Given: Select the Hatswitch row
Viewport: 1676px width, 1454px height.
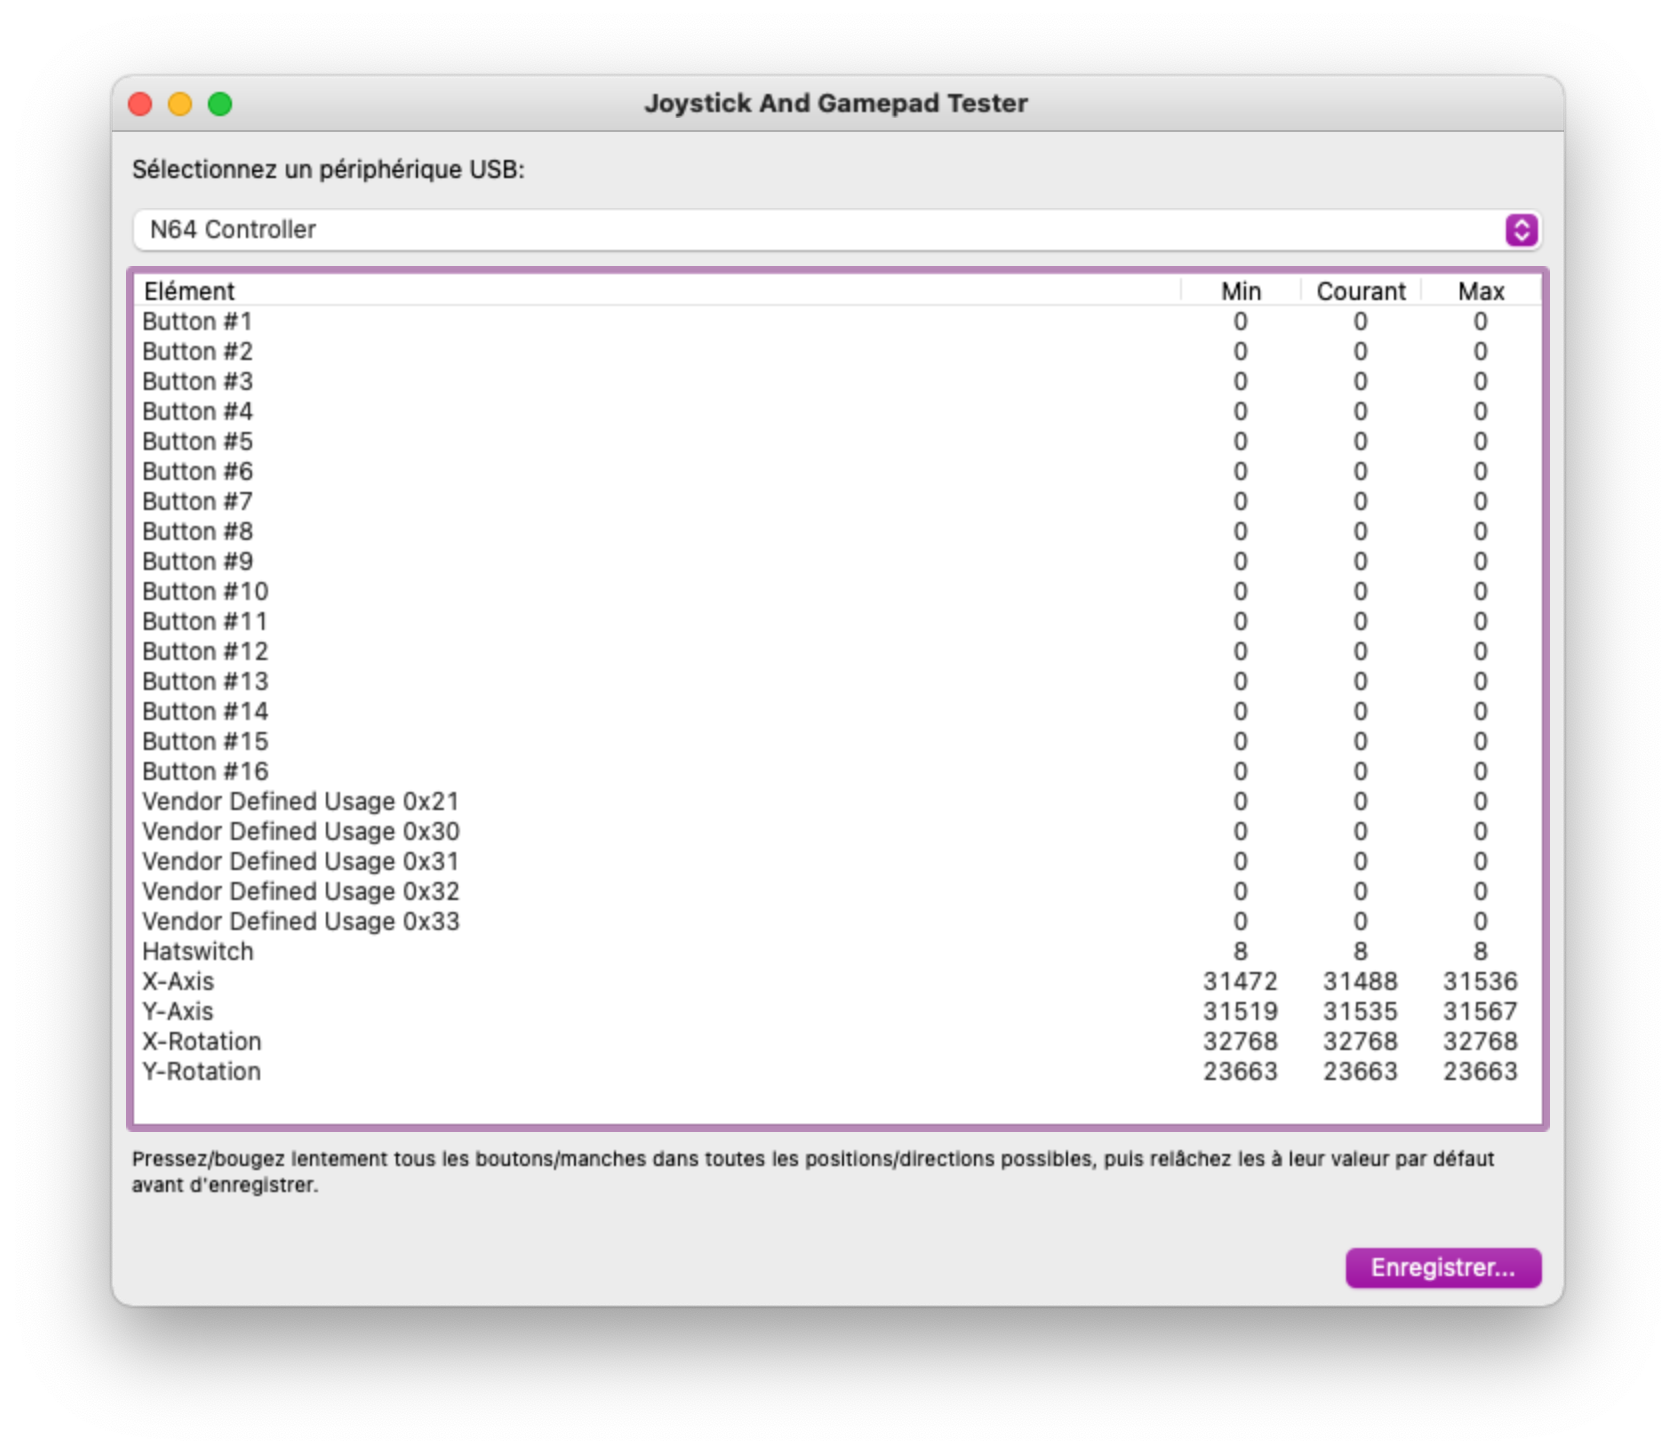Looking at the screenshot, I should click(838, 951).
